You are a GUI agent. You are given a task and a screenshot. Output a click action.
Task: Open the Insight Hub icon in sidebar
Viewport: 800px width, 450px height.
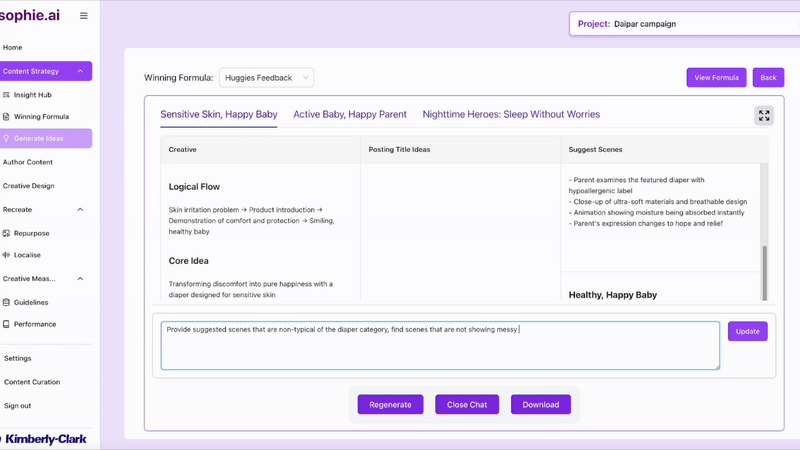tap(6, 95)
